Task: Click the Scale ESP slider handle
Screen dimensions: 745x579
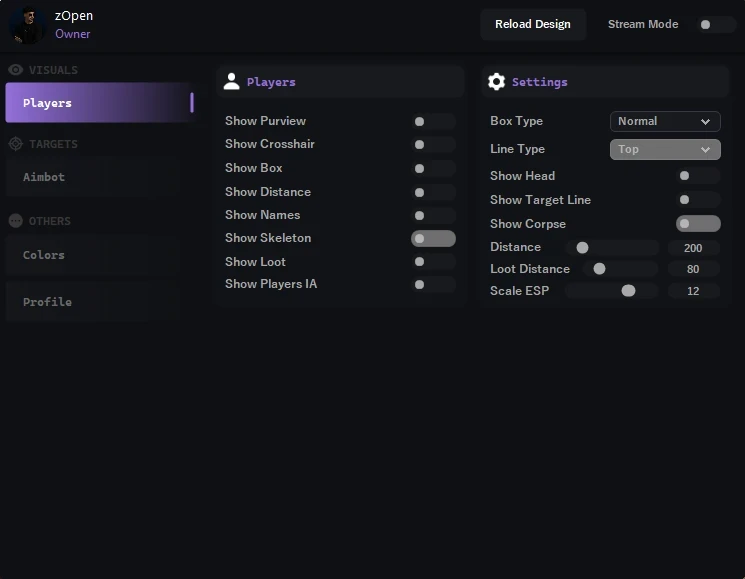Action: point(628,291)
